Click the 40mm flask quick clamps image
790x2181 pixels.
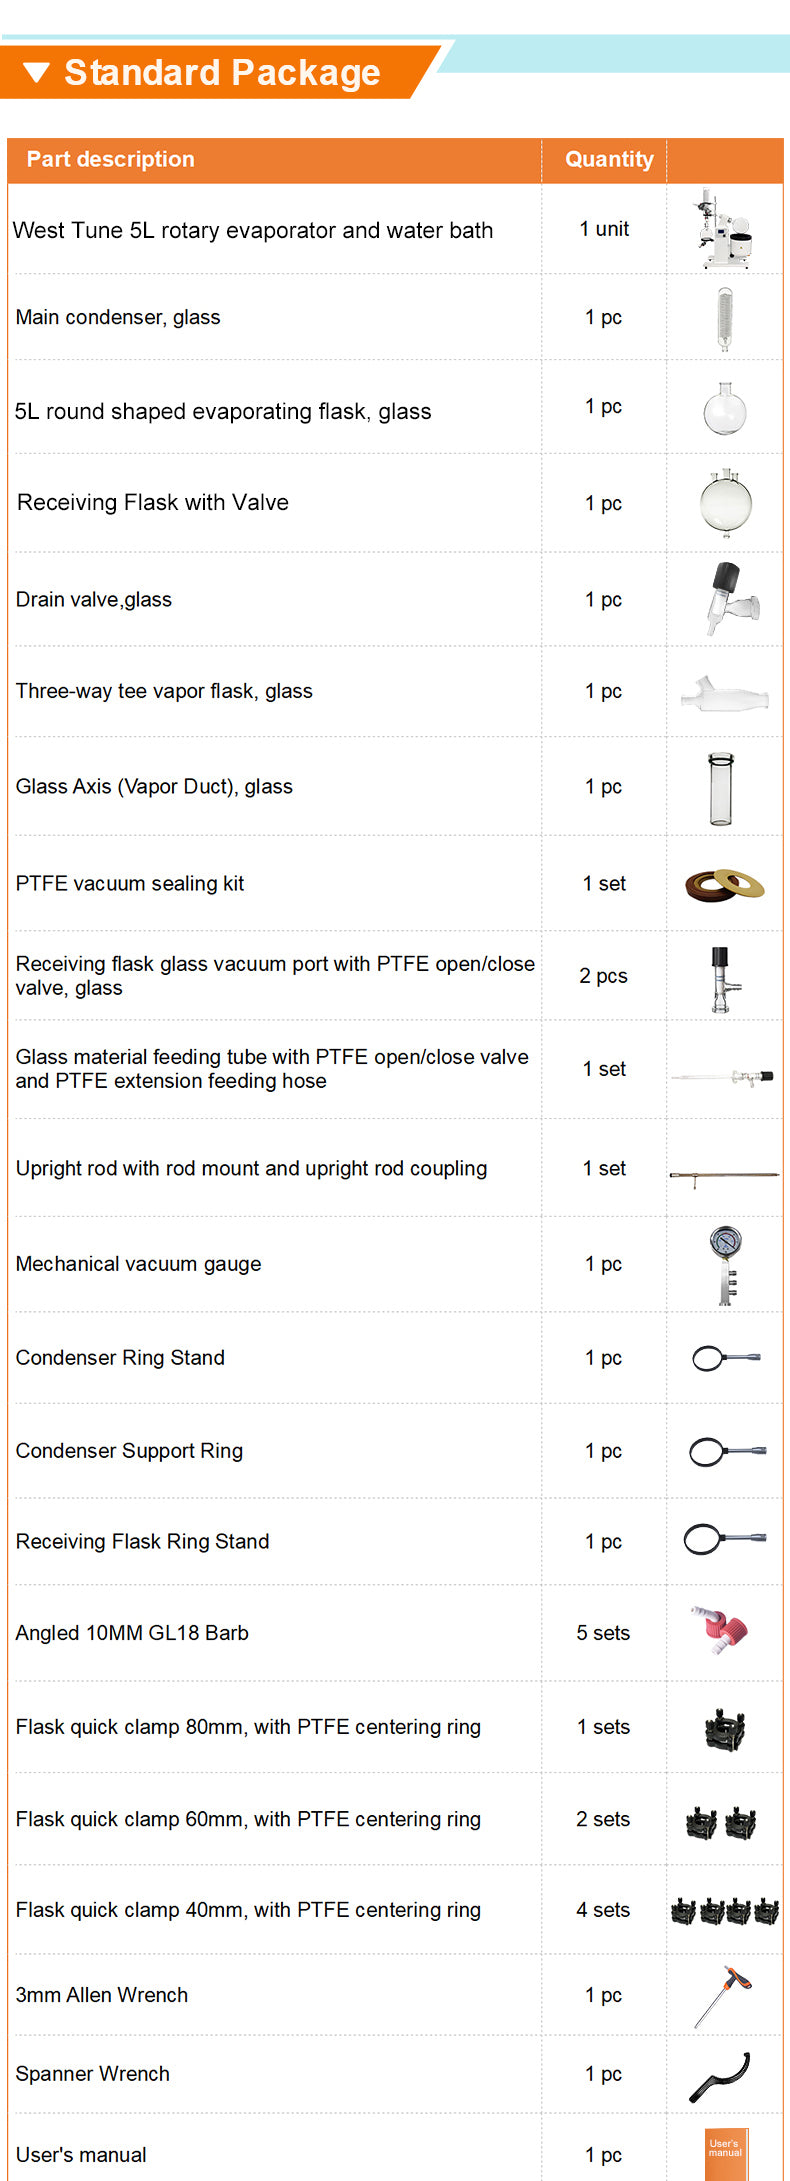coord(725,1911)
